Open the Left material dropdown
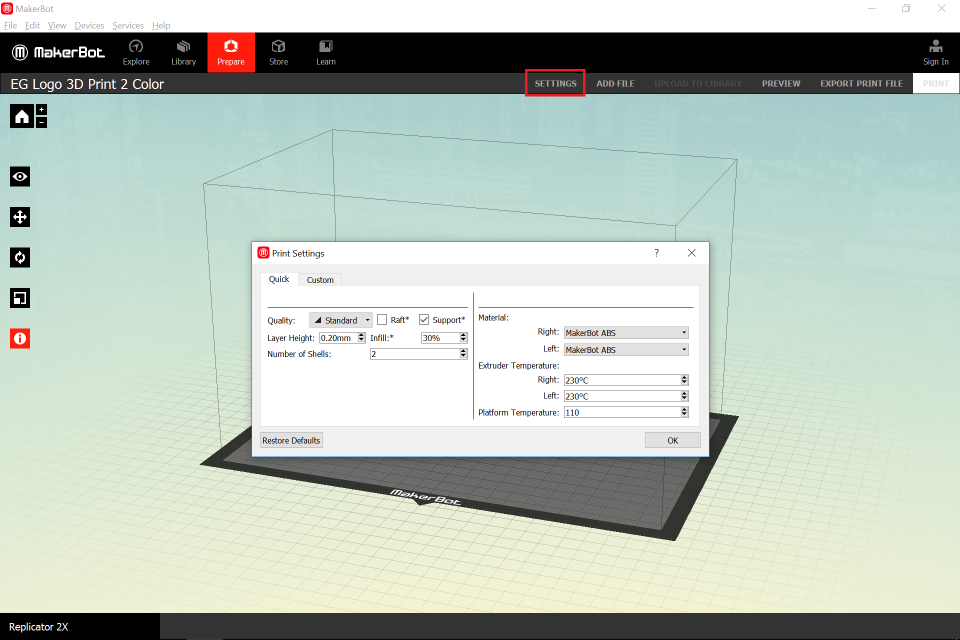The height and width of the screenshot is (640, 960). 626,350
